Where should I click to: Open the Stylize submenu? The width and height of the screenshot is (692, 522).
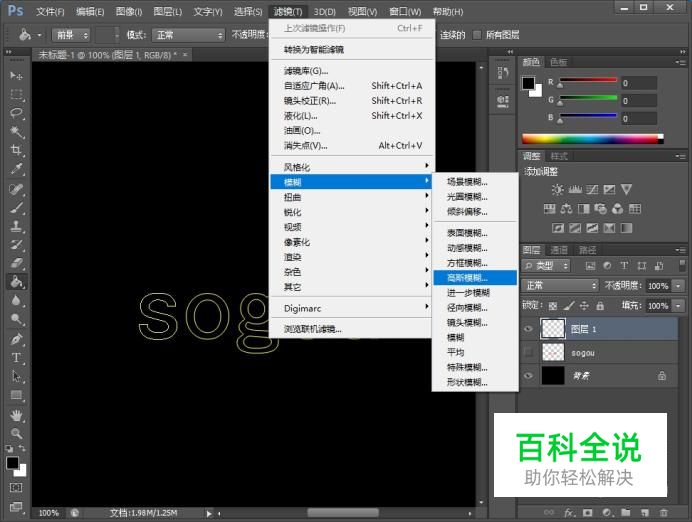352,167
